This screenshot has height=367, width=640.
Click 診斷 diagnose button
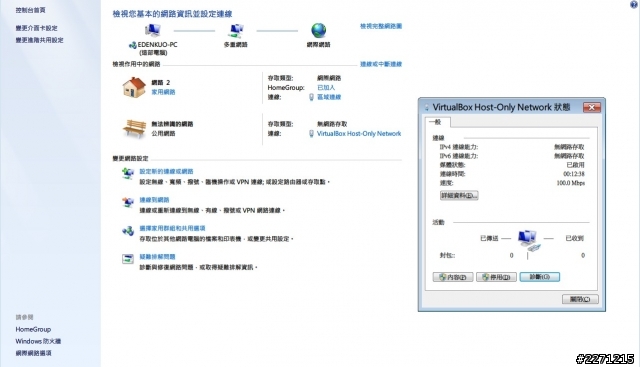[x=540, y=277]
